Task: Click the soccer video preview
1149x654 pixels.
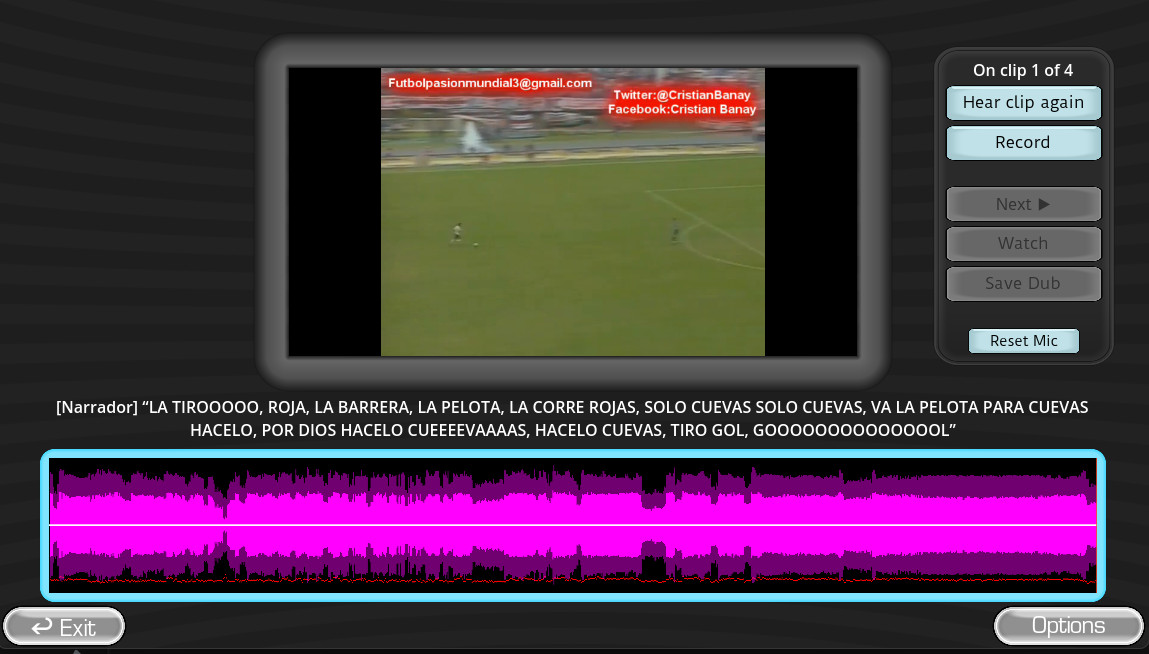Action: [572, 212]
